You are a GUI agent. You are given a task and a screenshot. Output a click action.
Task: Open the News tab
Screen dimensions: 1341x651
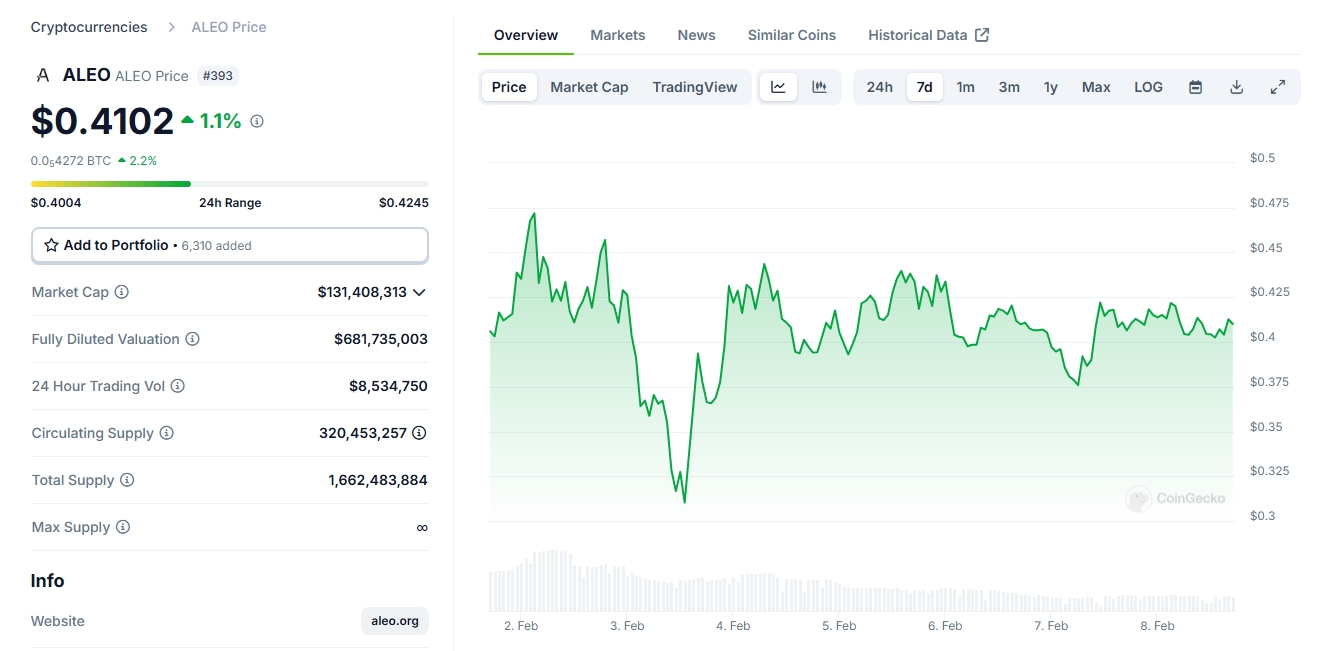697,35
